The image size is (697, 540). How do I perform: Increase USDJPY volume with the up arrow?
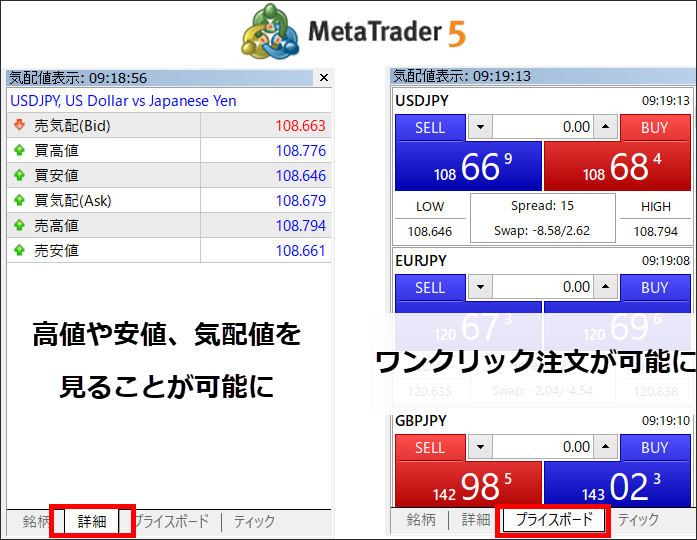pos(607,127)
